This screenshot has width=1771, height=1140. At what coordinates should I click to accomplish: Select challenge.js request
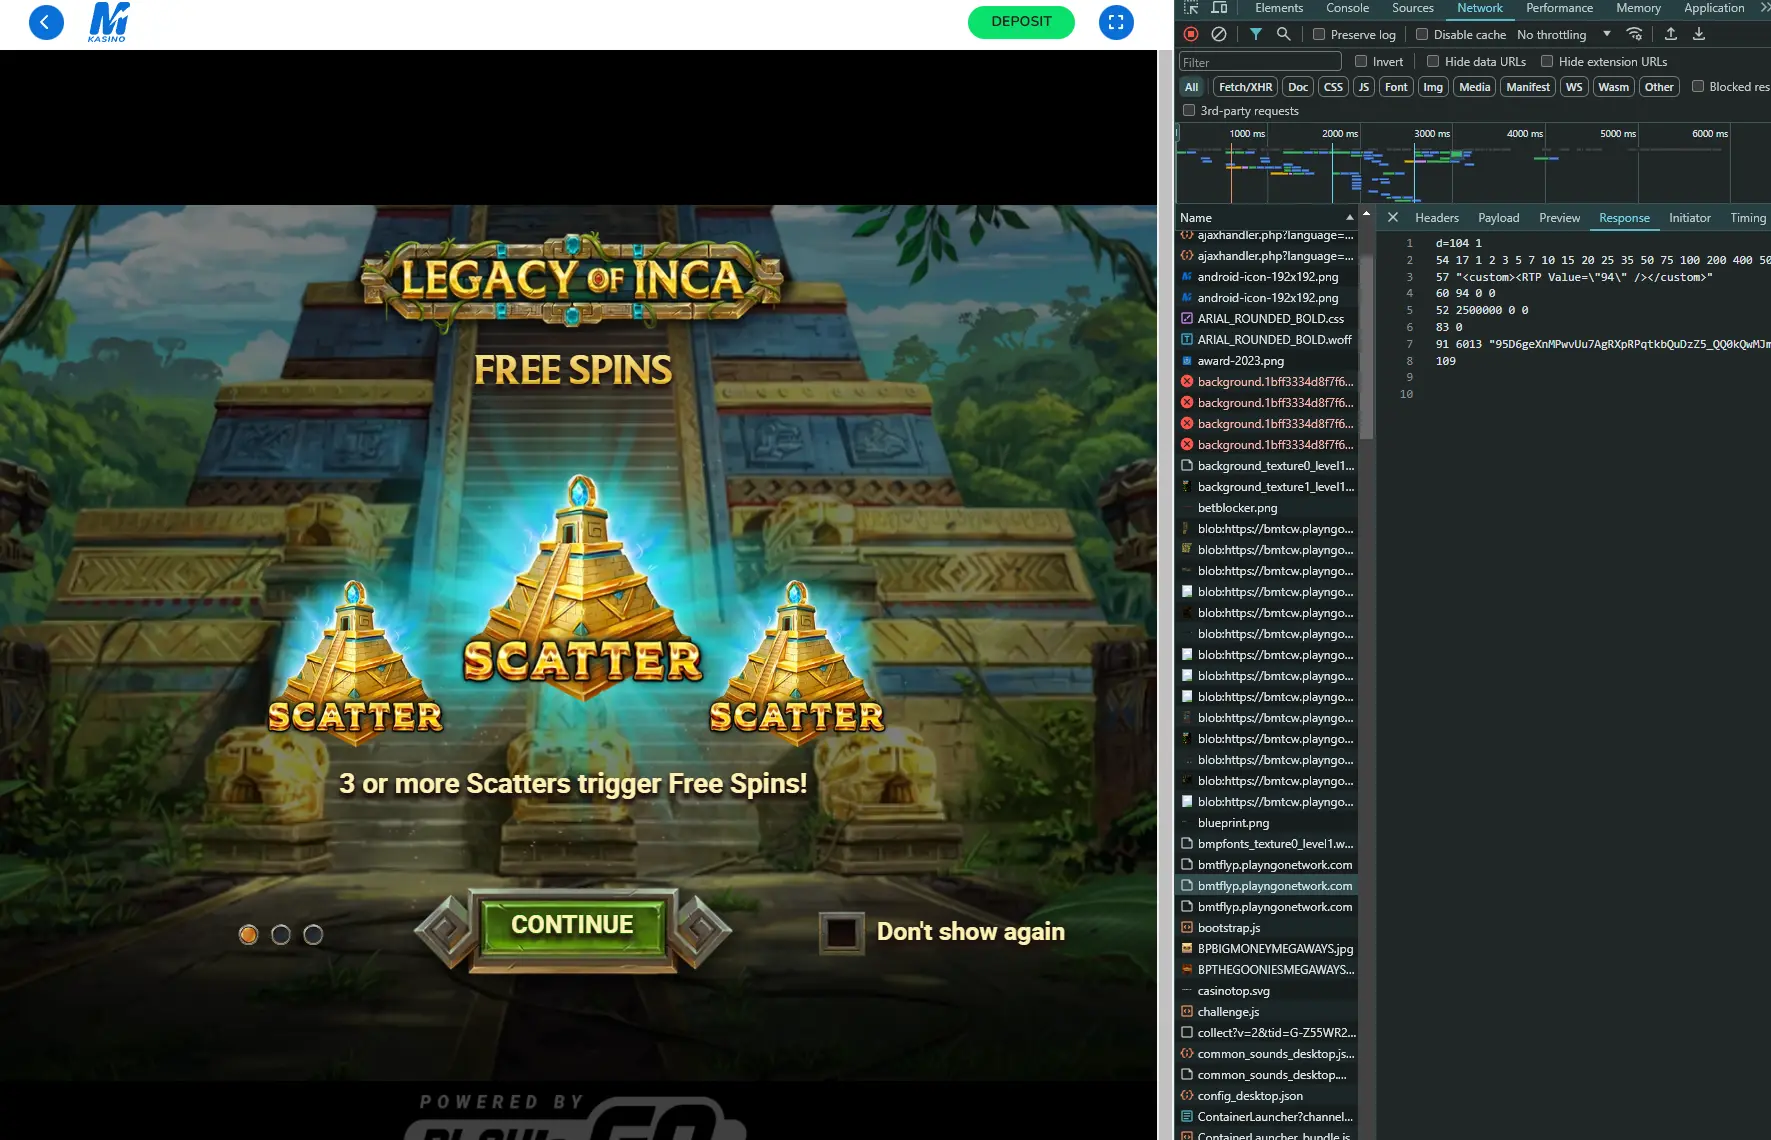click(1267, 1012)
